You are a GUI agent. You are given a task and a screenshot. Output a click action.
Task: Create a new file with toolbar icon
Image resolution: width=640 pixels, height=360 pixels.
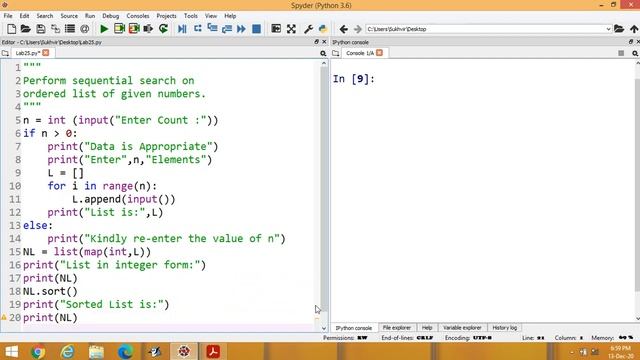click(11, 29)
